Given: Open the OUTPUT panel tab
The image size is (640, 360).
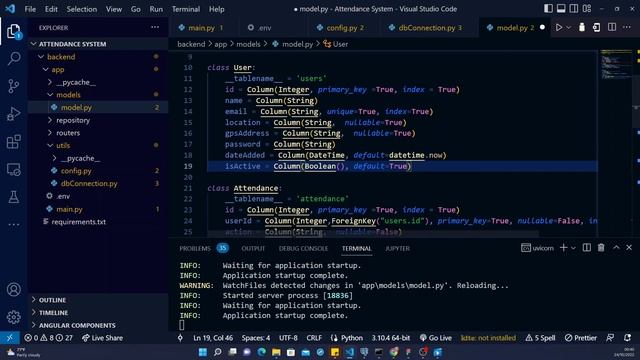Looking at the screenshot, I should click(253, 248).
